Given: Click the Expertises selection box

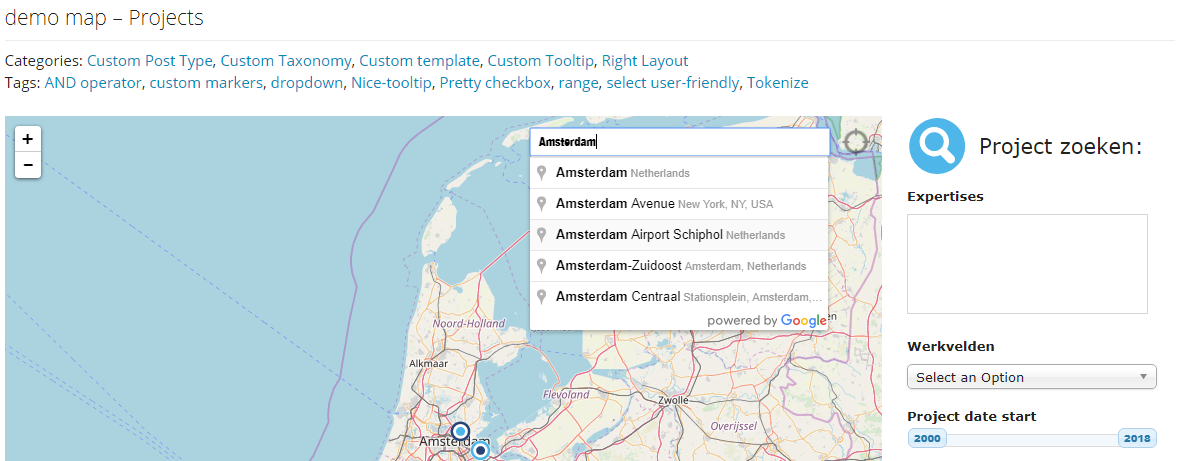Looking at the screenshot, I should pos(1026,264).
